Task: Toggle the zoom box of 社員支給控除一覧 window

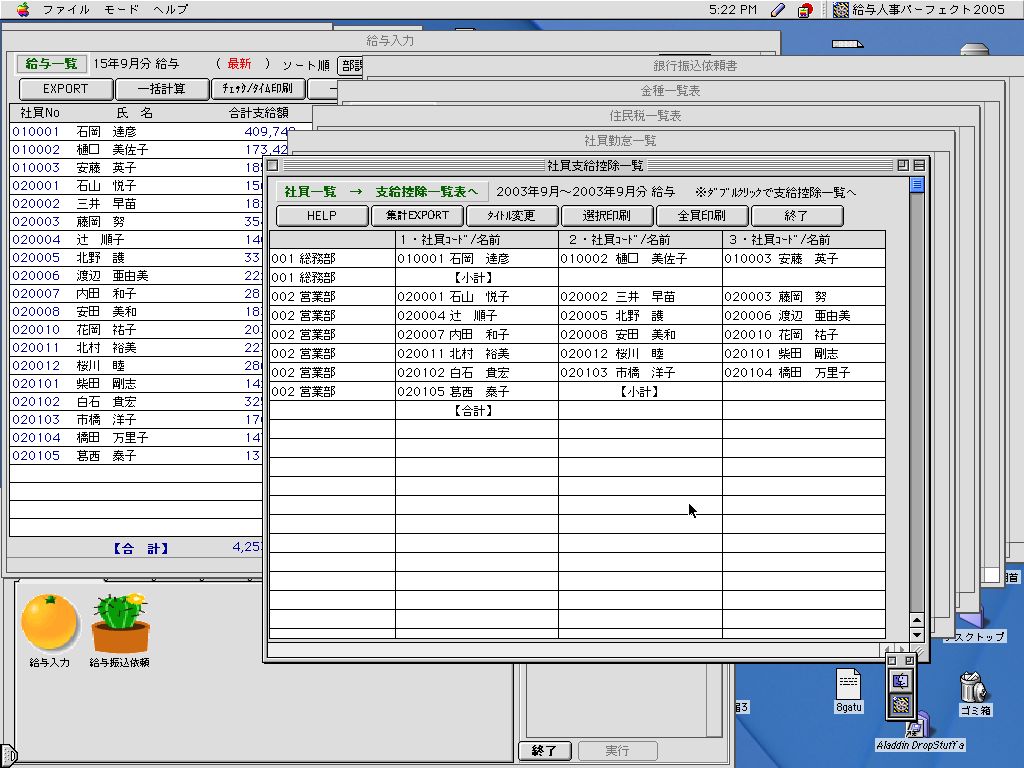Action: click(903, 165)
